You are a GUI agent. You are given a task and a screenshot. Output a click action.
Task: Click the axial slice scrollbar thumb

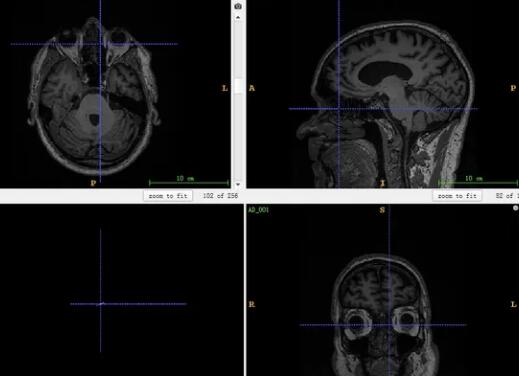tap(238, 86)
